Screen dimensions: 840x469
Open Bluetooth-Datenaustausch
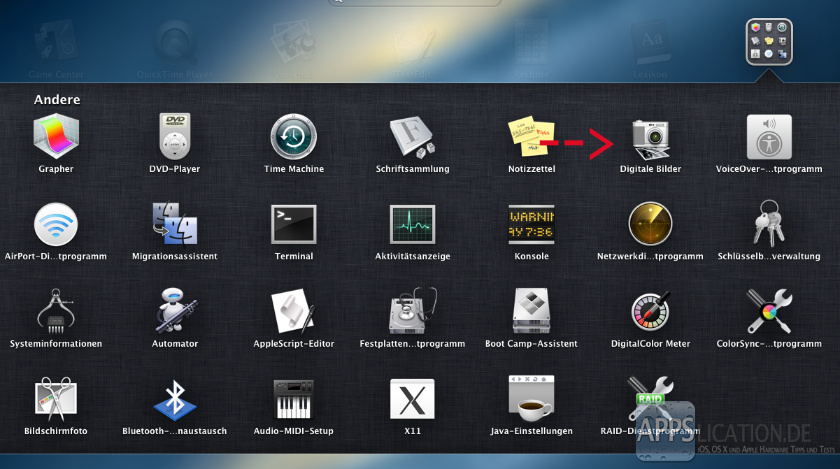[x=175, y=399]
